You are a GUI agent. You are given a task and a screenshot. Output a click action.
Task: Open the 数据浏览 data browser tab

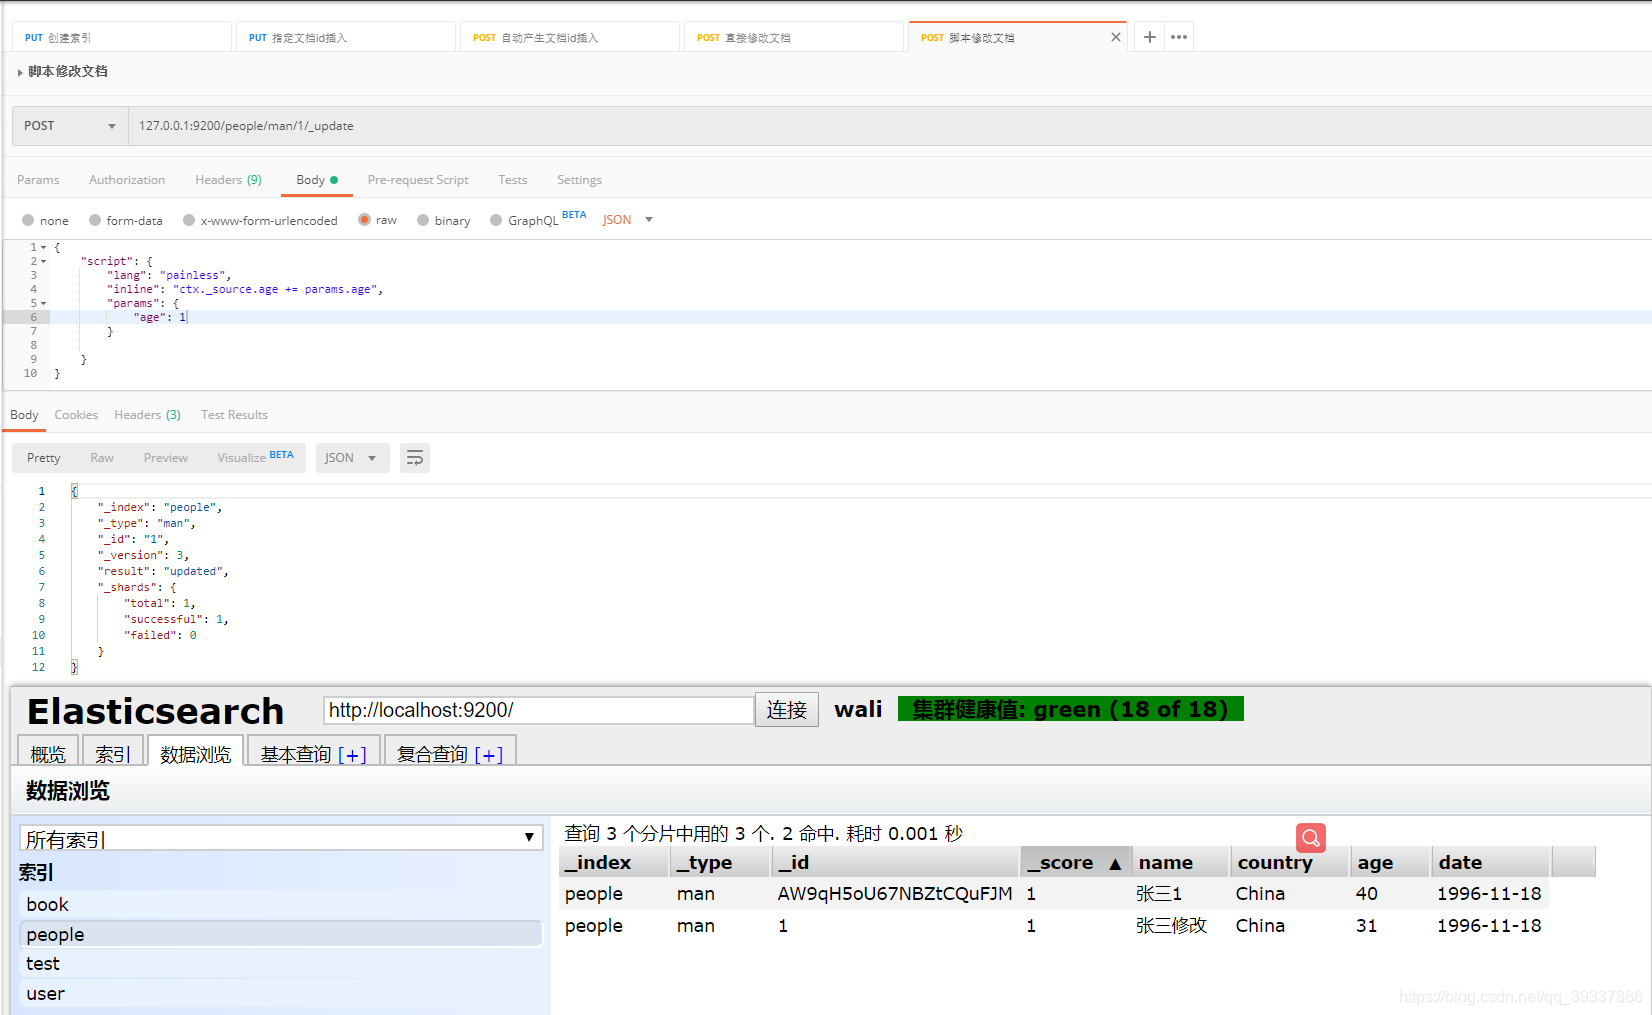(x=195, y=753)
